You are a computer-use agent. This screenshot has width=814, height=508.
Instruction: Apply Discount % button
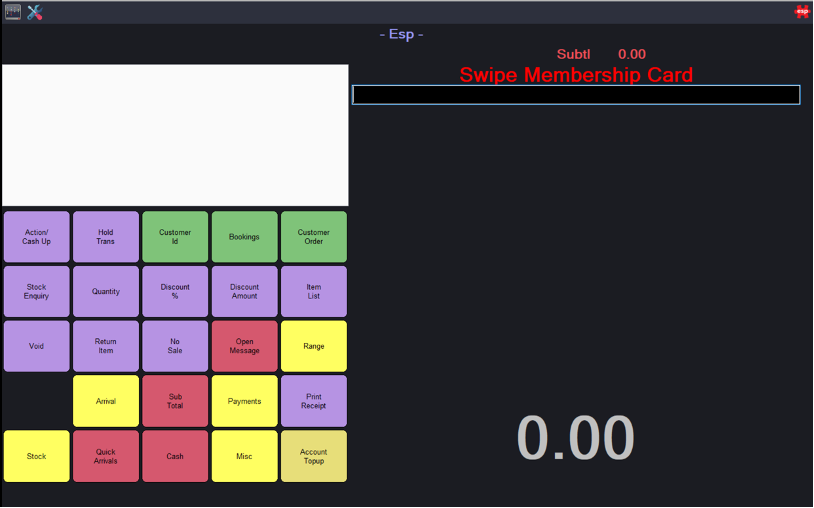point(175,292)
